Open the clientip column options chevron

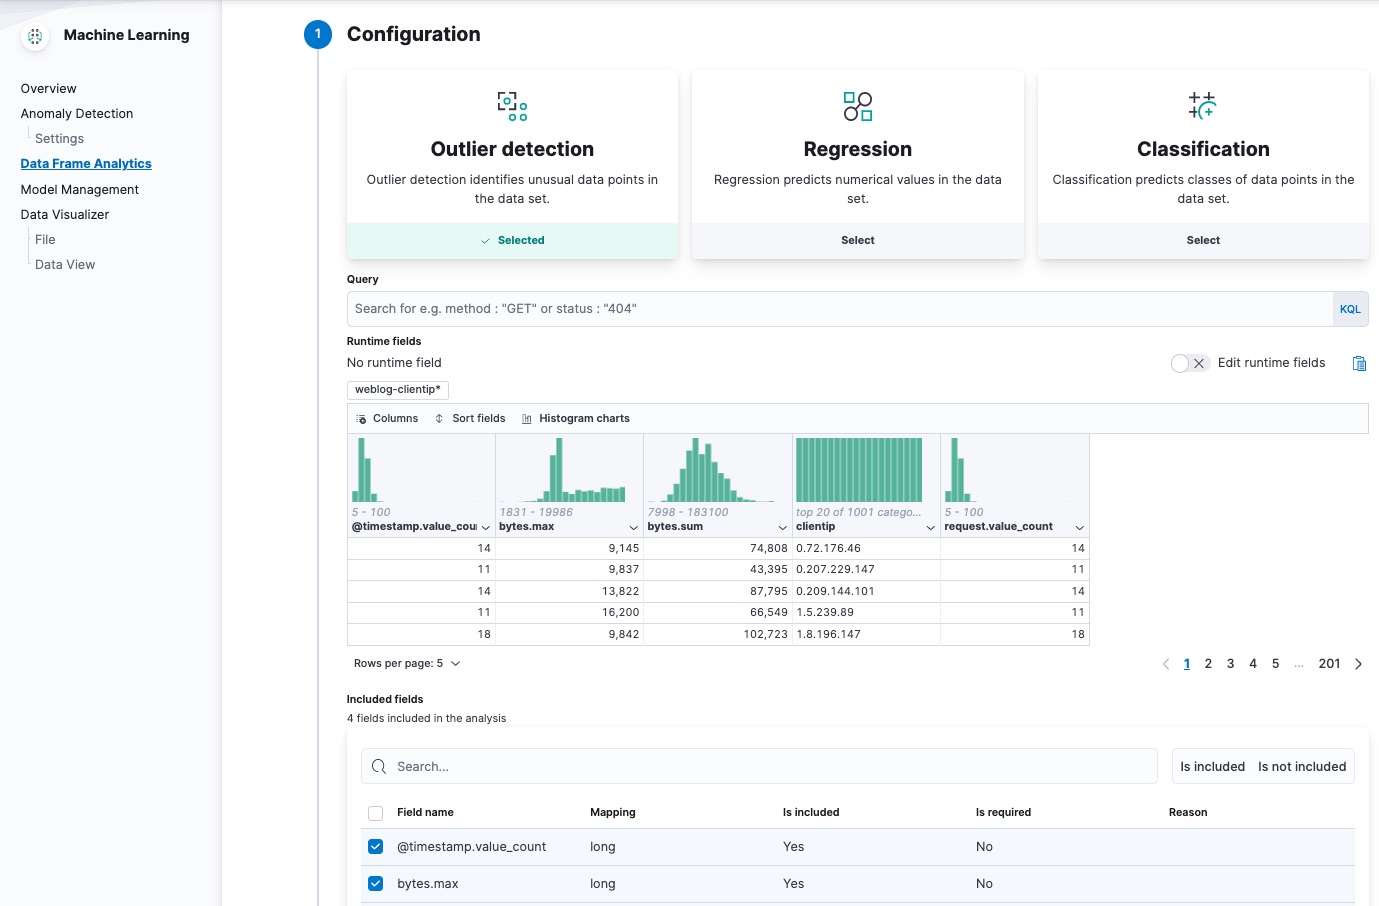(928, 526)
